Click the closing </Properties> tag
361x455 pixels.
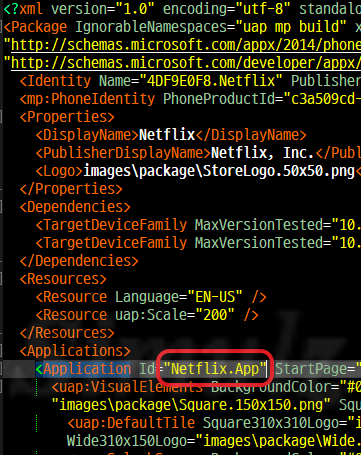(71, 189)
